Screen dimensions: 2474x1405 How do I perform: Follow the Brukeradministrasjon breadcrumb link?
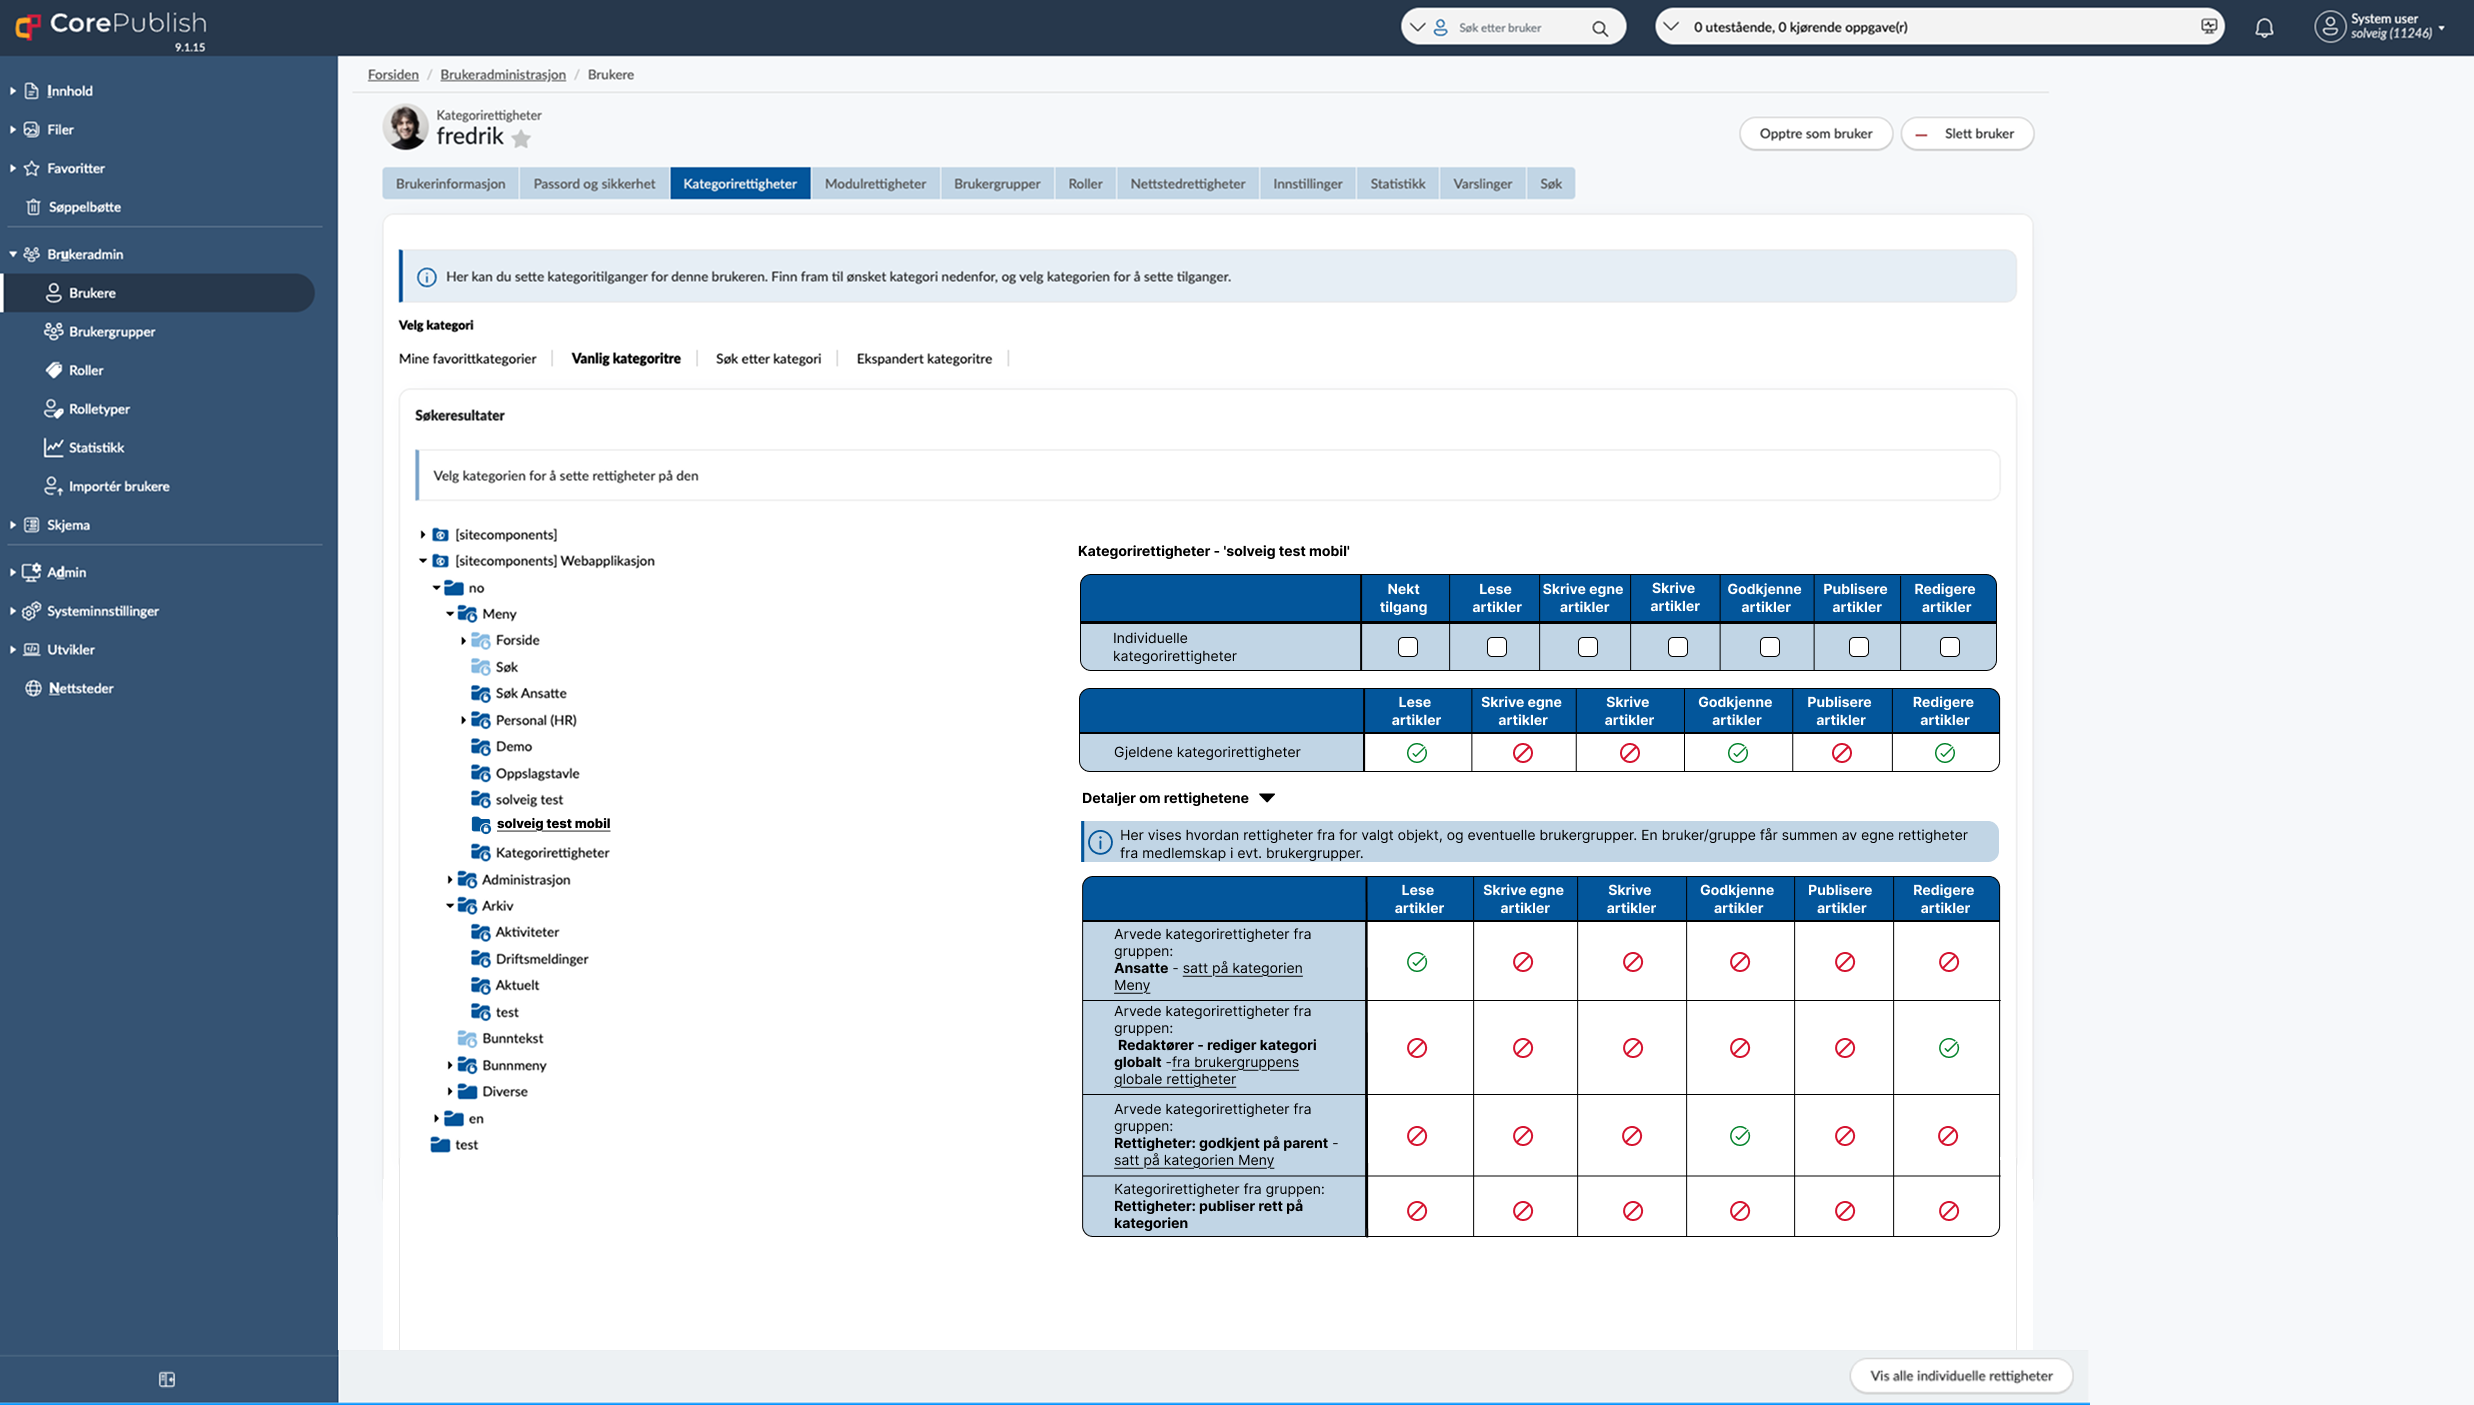pyautogui.click(x=503, y=74)
